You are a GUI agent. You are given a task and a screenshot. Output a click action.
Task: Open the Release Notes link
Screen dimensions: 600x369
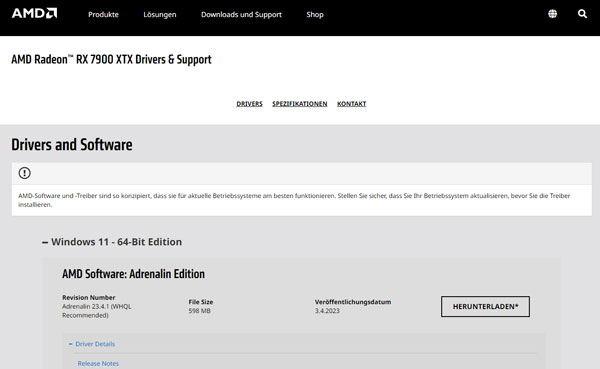(x=98, y=363)
